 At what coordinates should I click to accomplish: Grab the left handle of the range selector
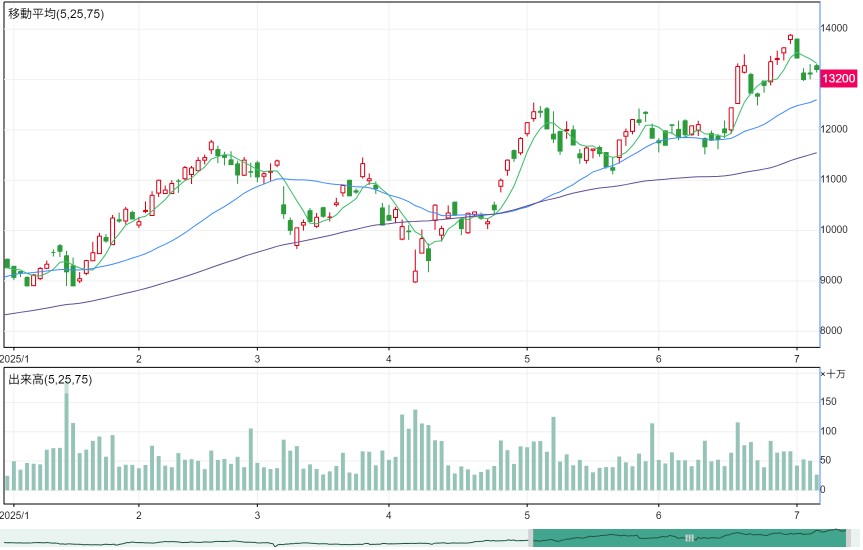coord(531,538)
